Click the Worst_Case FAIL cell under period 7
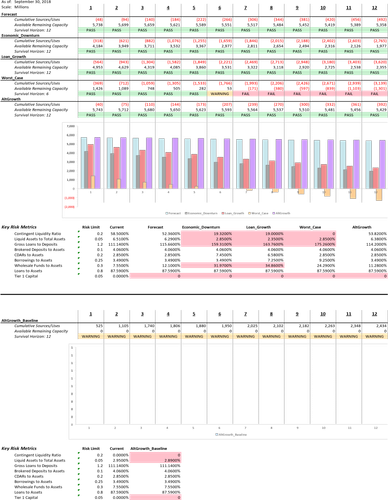 tap(246, 94)
